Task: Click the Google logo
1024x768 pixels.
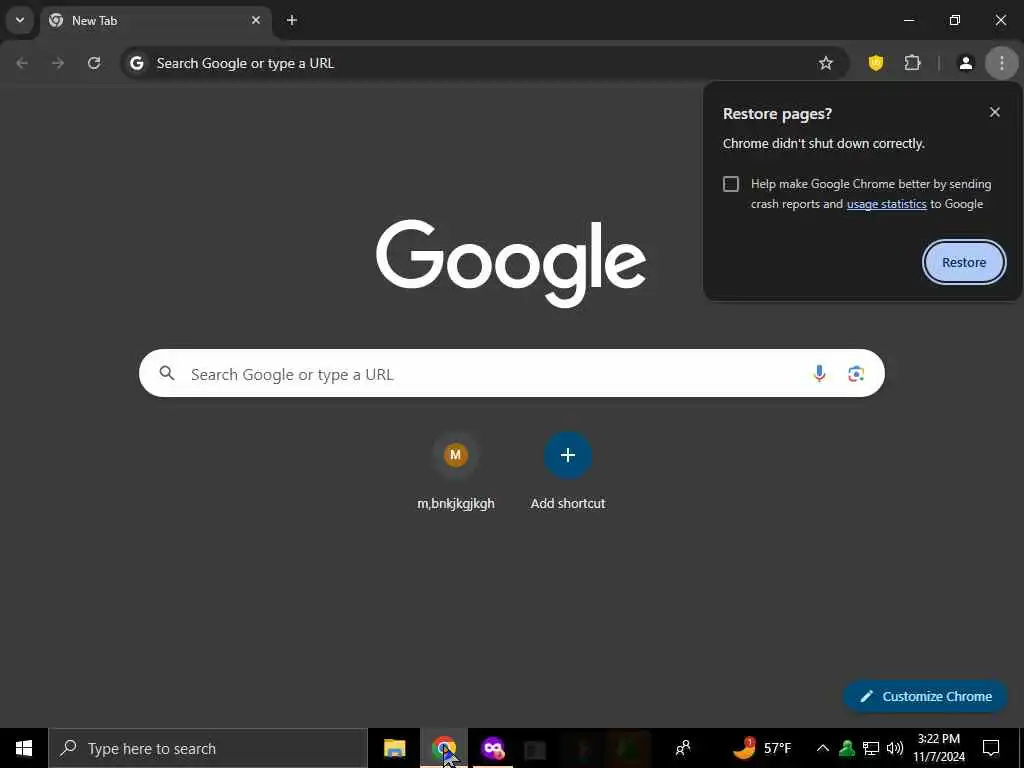Action: pos(511,263)
